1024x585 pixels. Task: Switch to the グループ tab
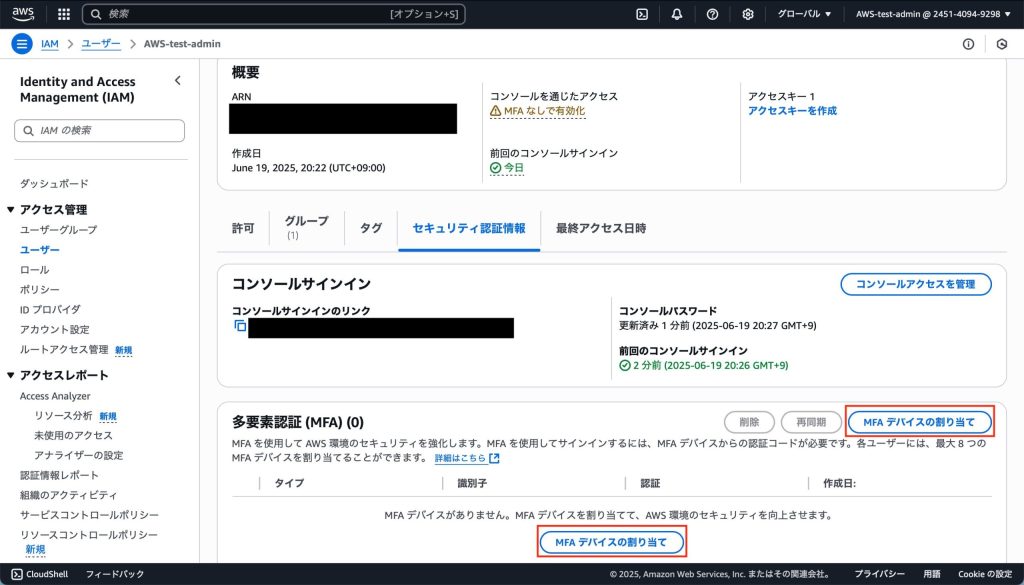point(306,228)
